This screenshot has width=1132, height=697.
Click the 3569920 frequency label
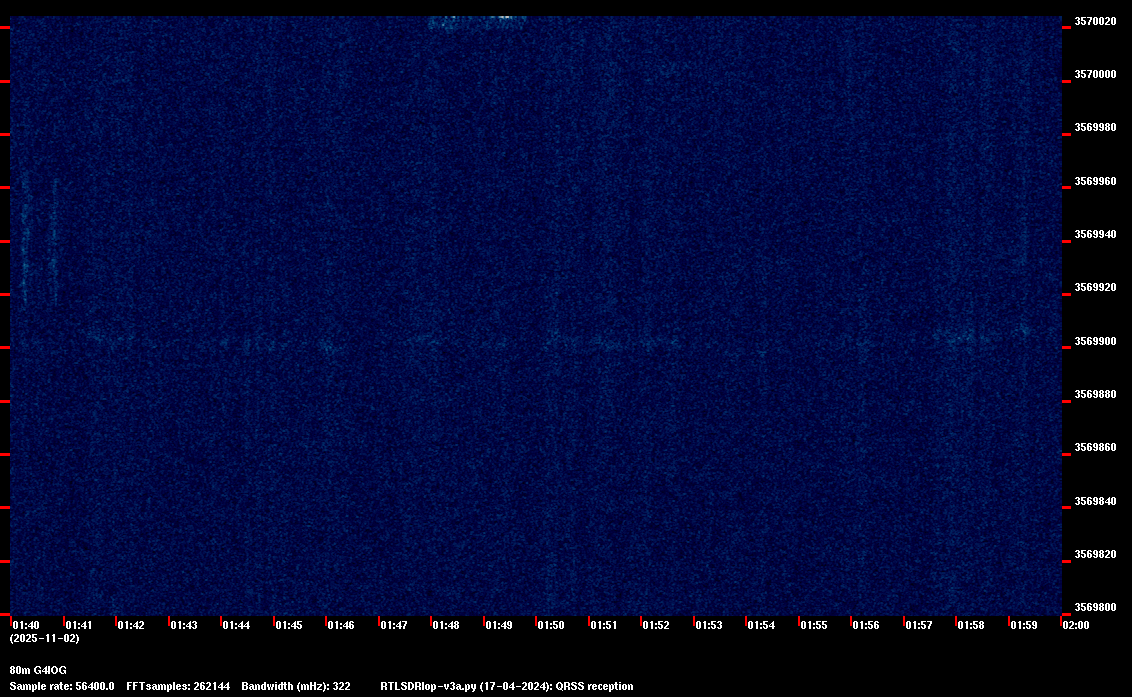[x=1095, y=287]
